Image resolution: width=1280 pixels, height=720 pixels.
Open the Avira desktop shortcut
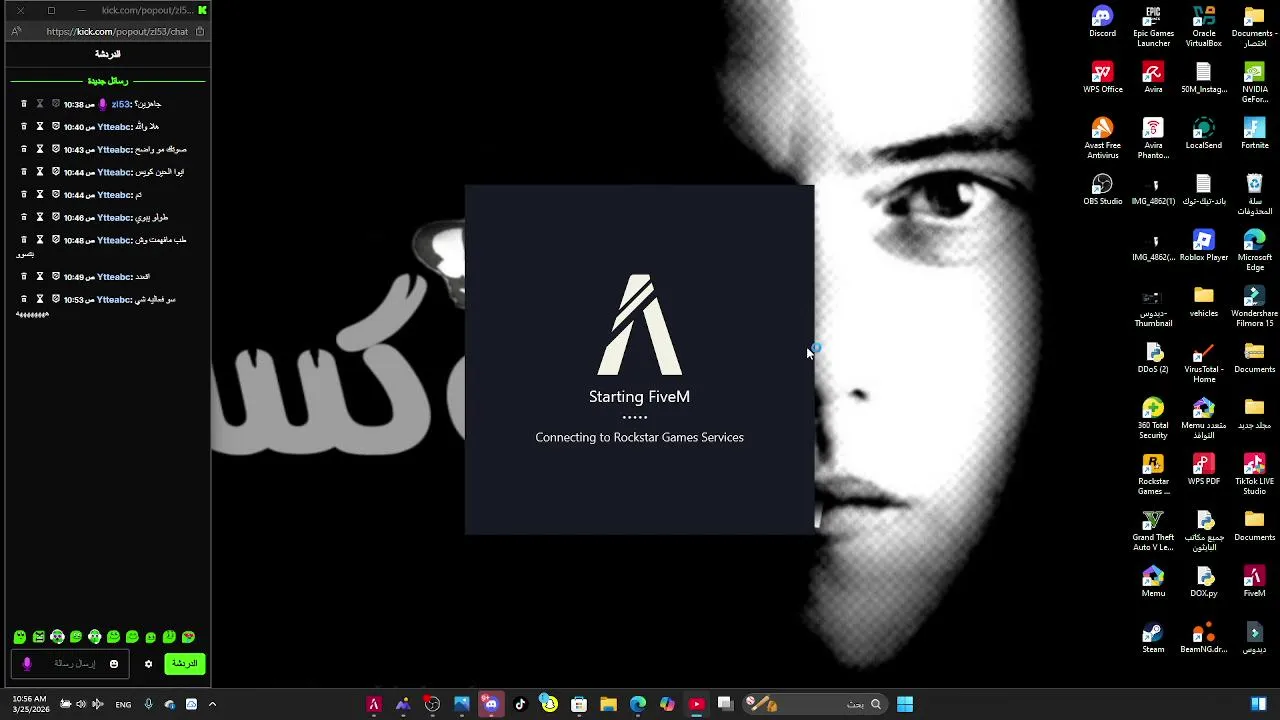click(x=1153, y=78)
